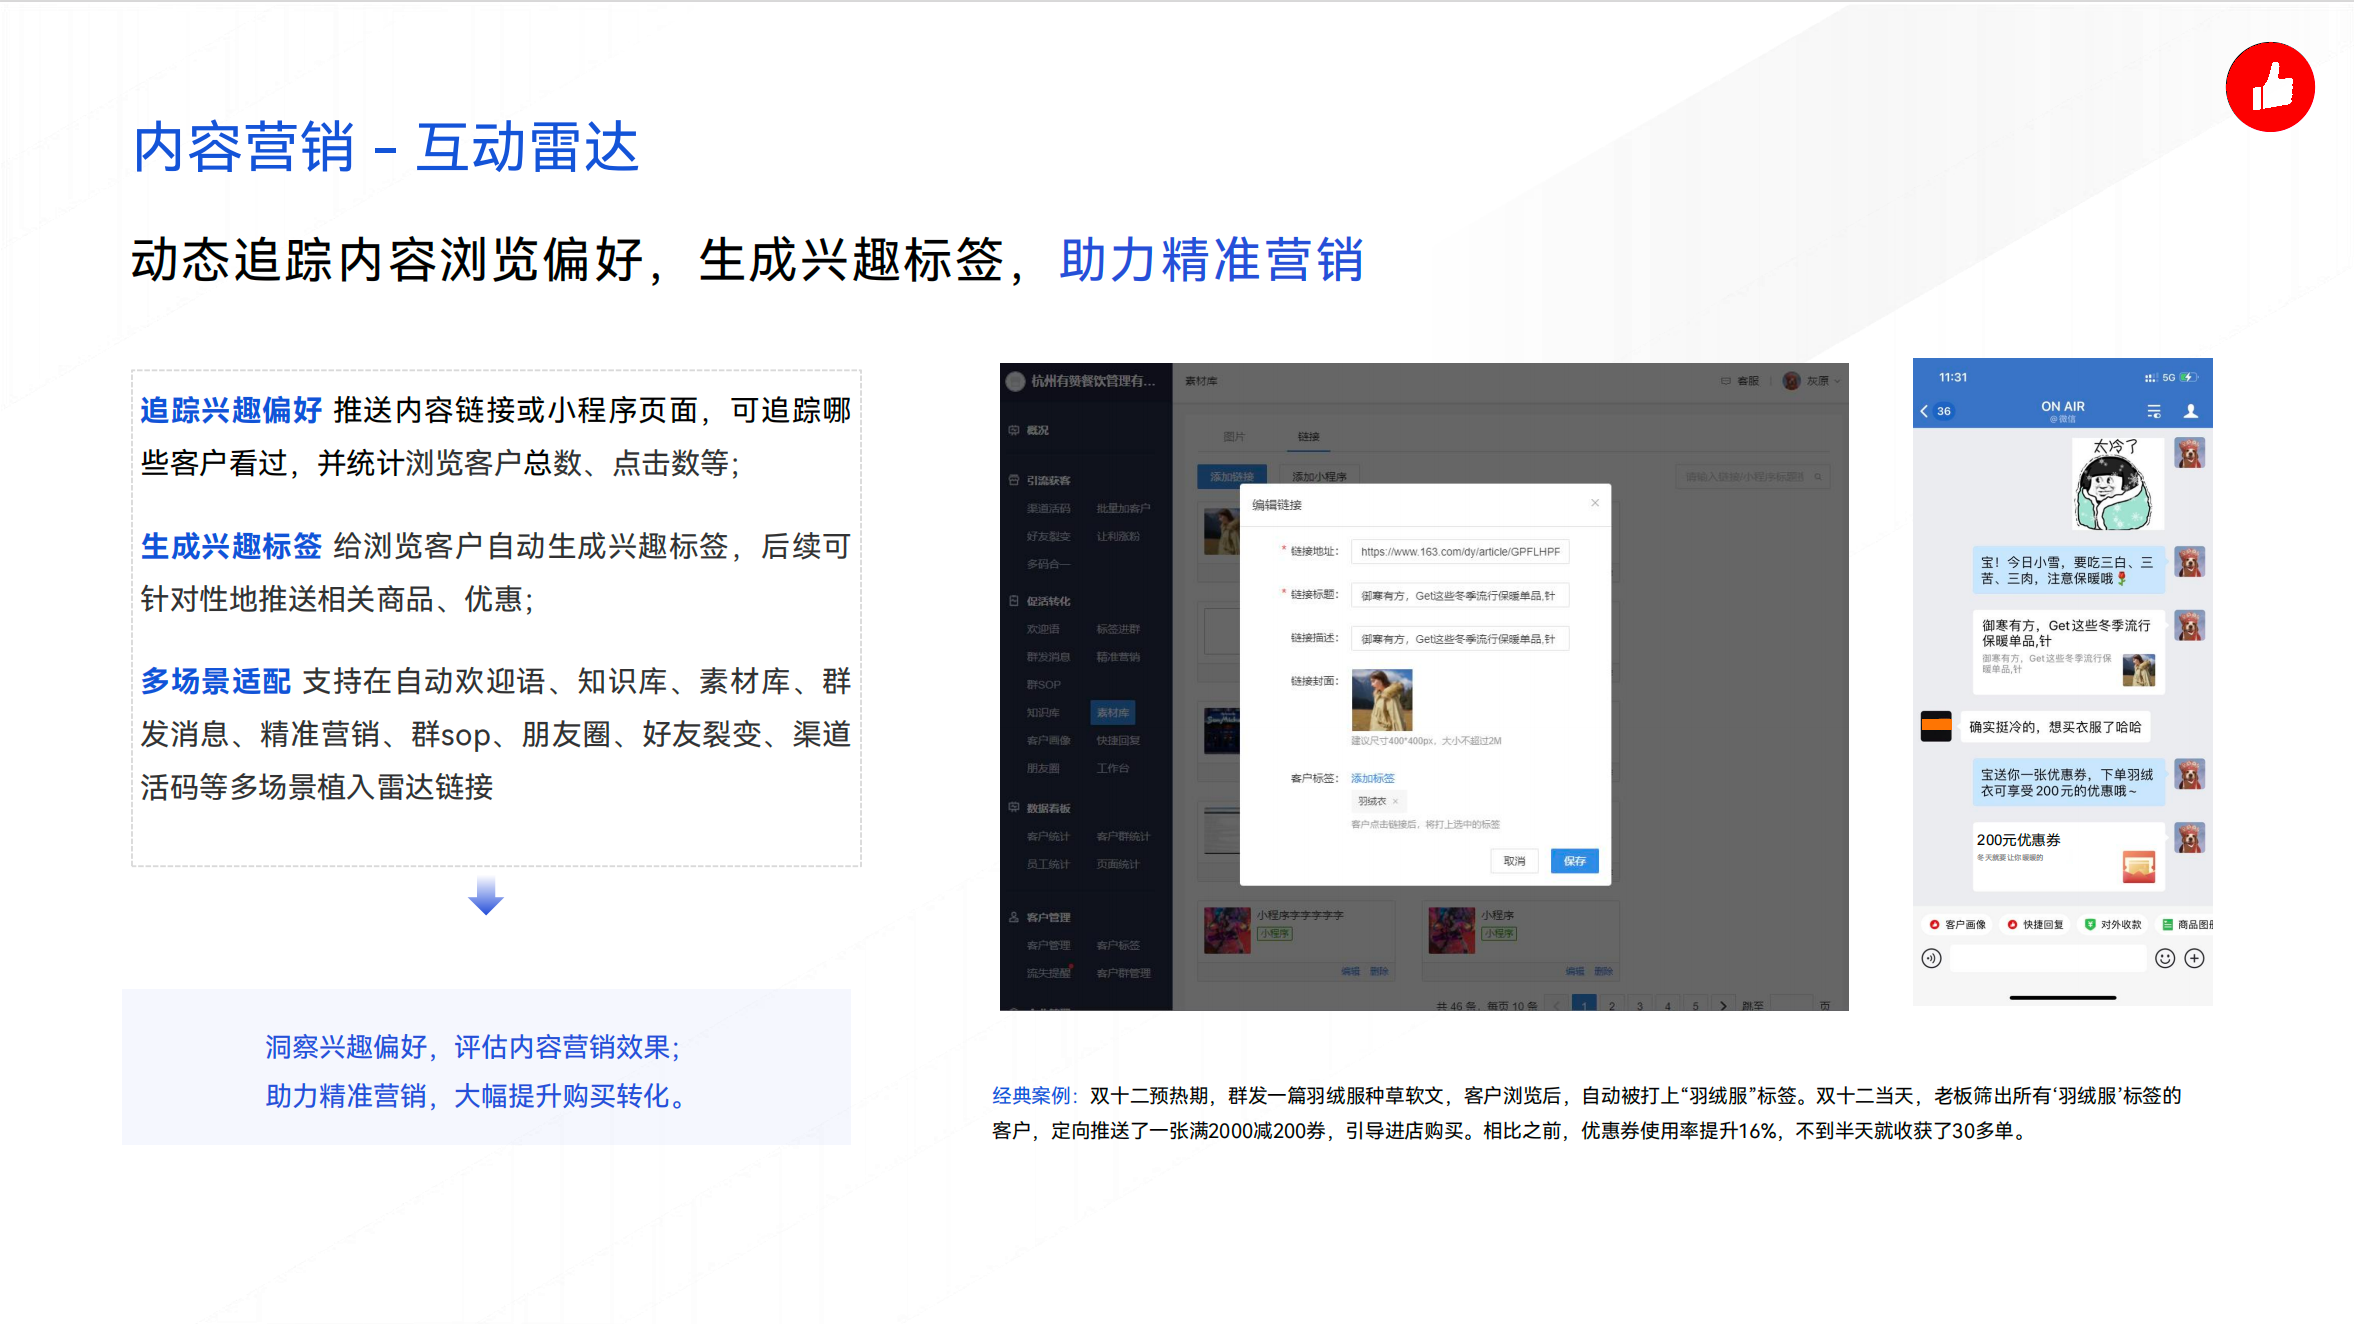Expand the 引流获客 sidebar section
This screenshot has width=2354, height=1324.
coord(1048,480)
